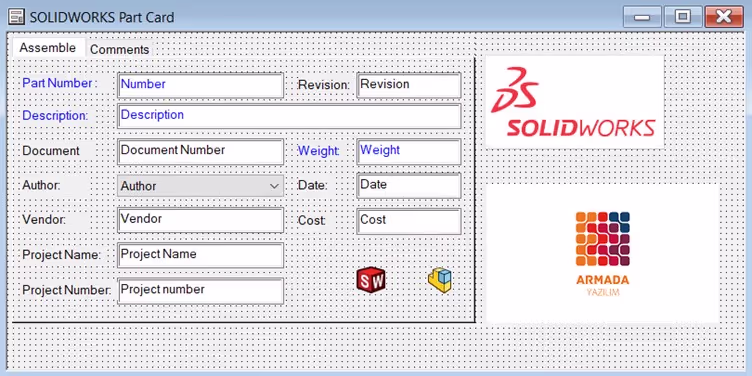Viewport: 752px width, 376px height.
Task: Open the Author dropdown list
Action: [x=200, y=186]
